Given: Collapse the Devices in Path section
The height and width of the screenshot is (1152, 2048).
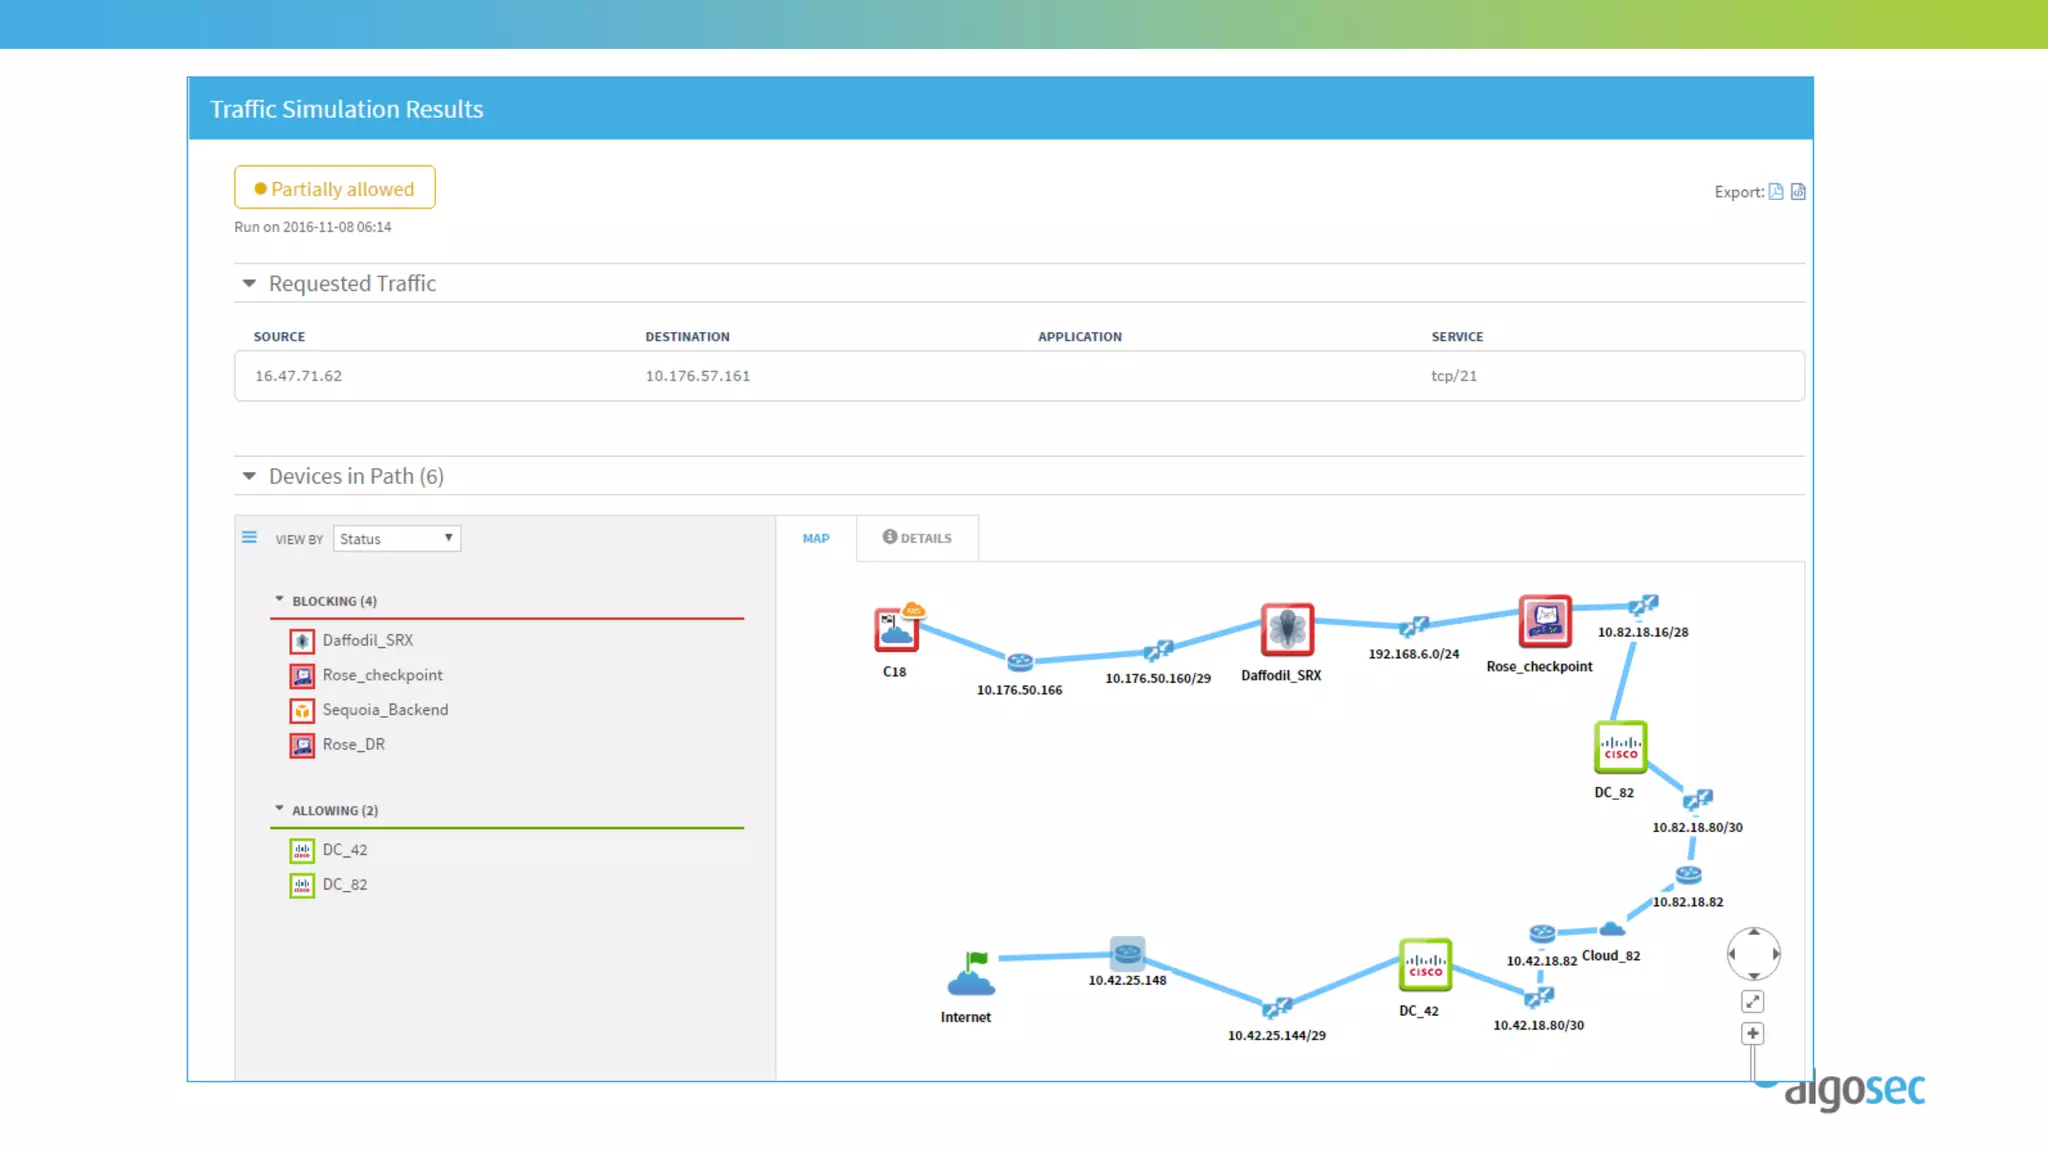Looking at the screenshot, I should pyautogui.click(x=249, y=476).
